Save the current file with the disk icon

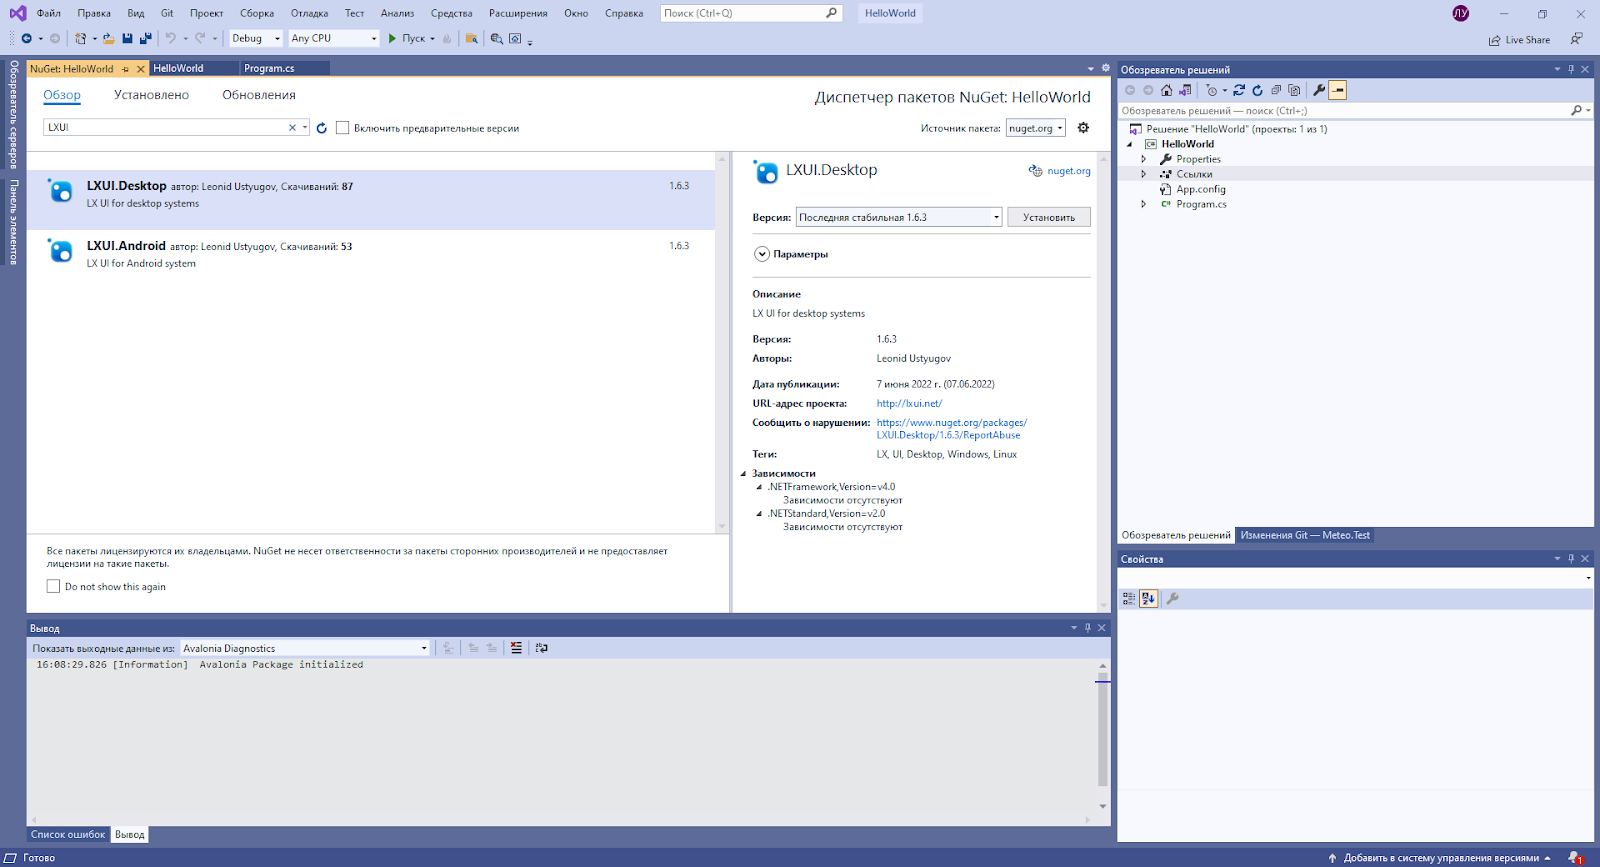coord(127,39)
